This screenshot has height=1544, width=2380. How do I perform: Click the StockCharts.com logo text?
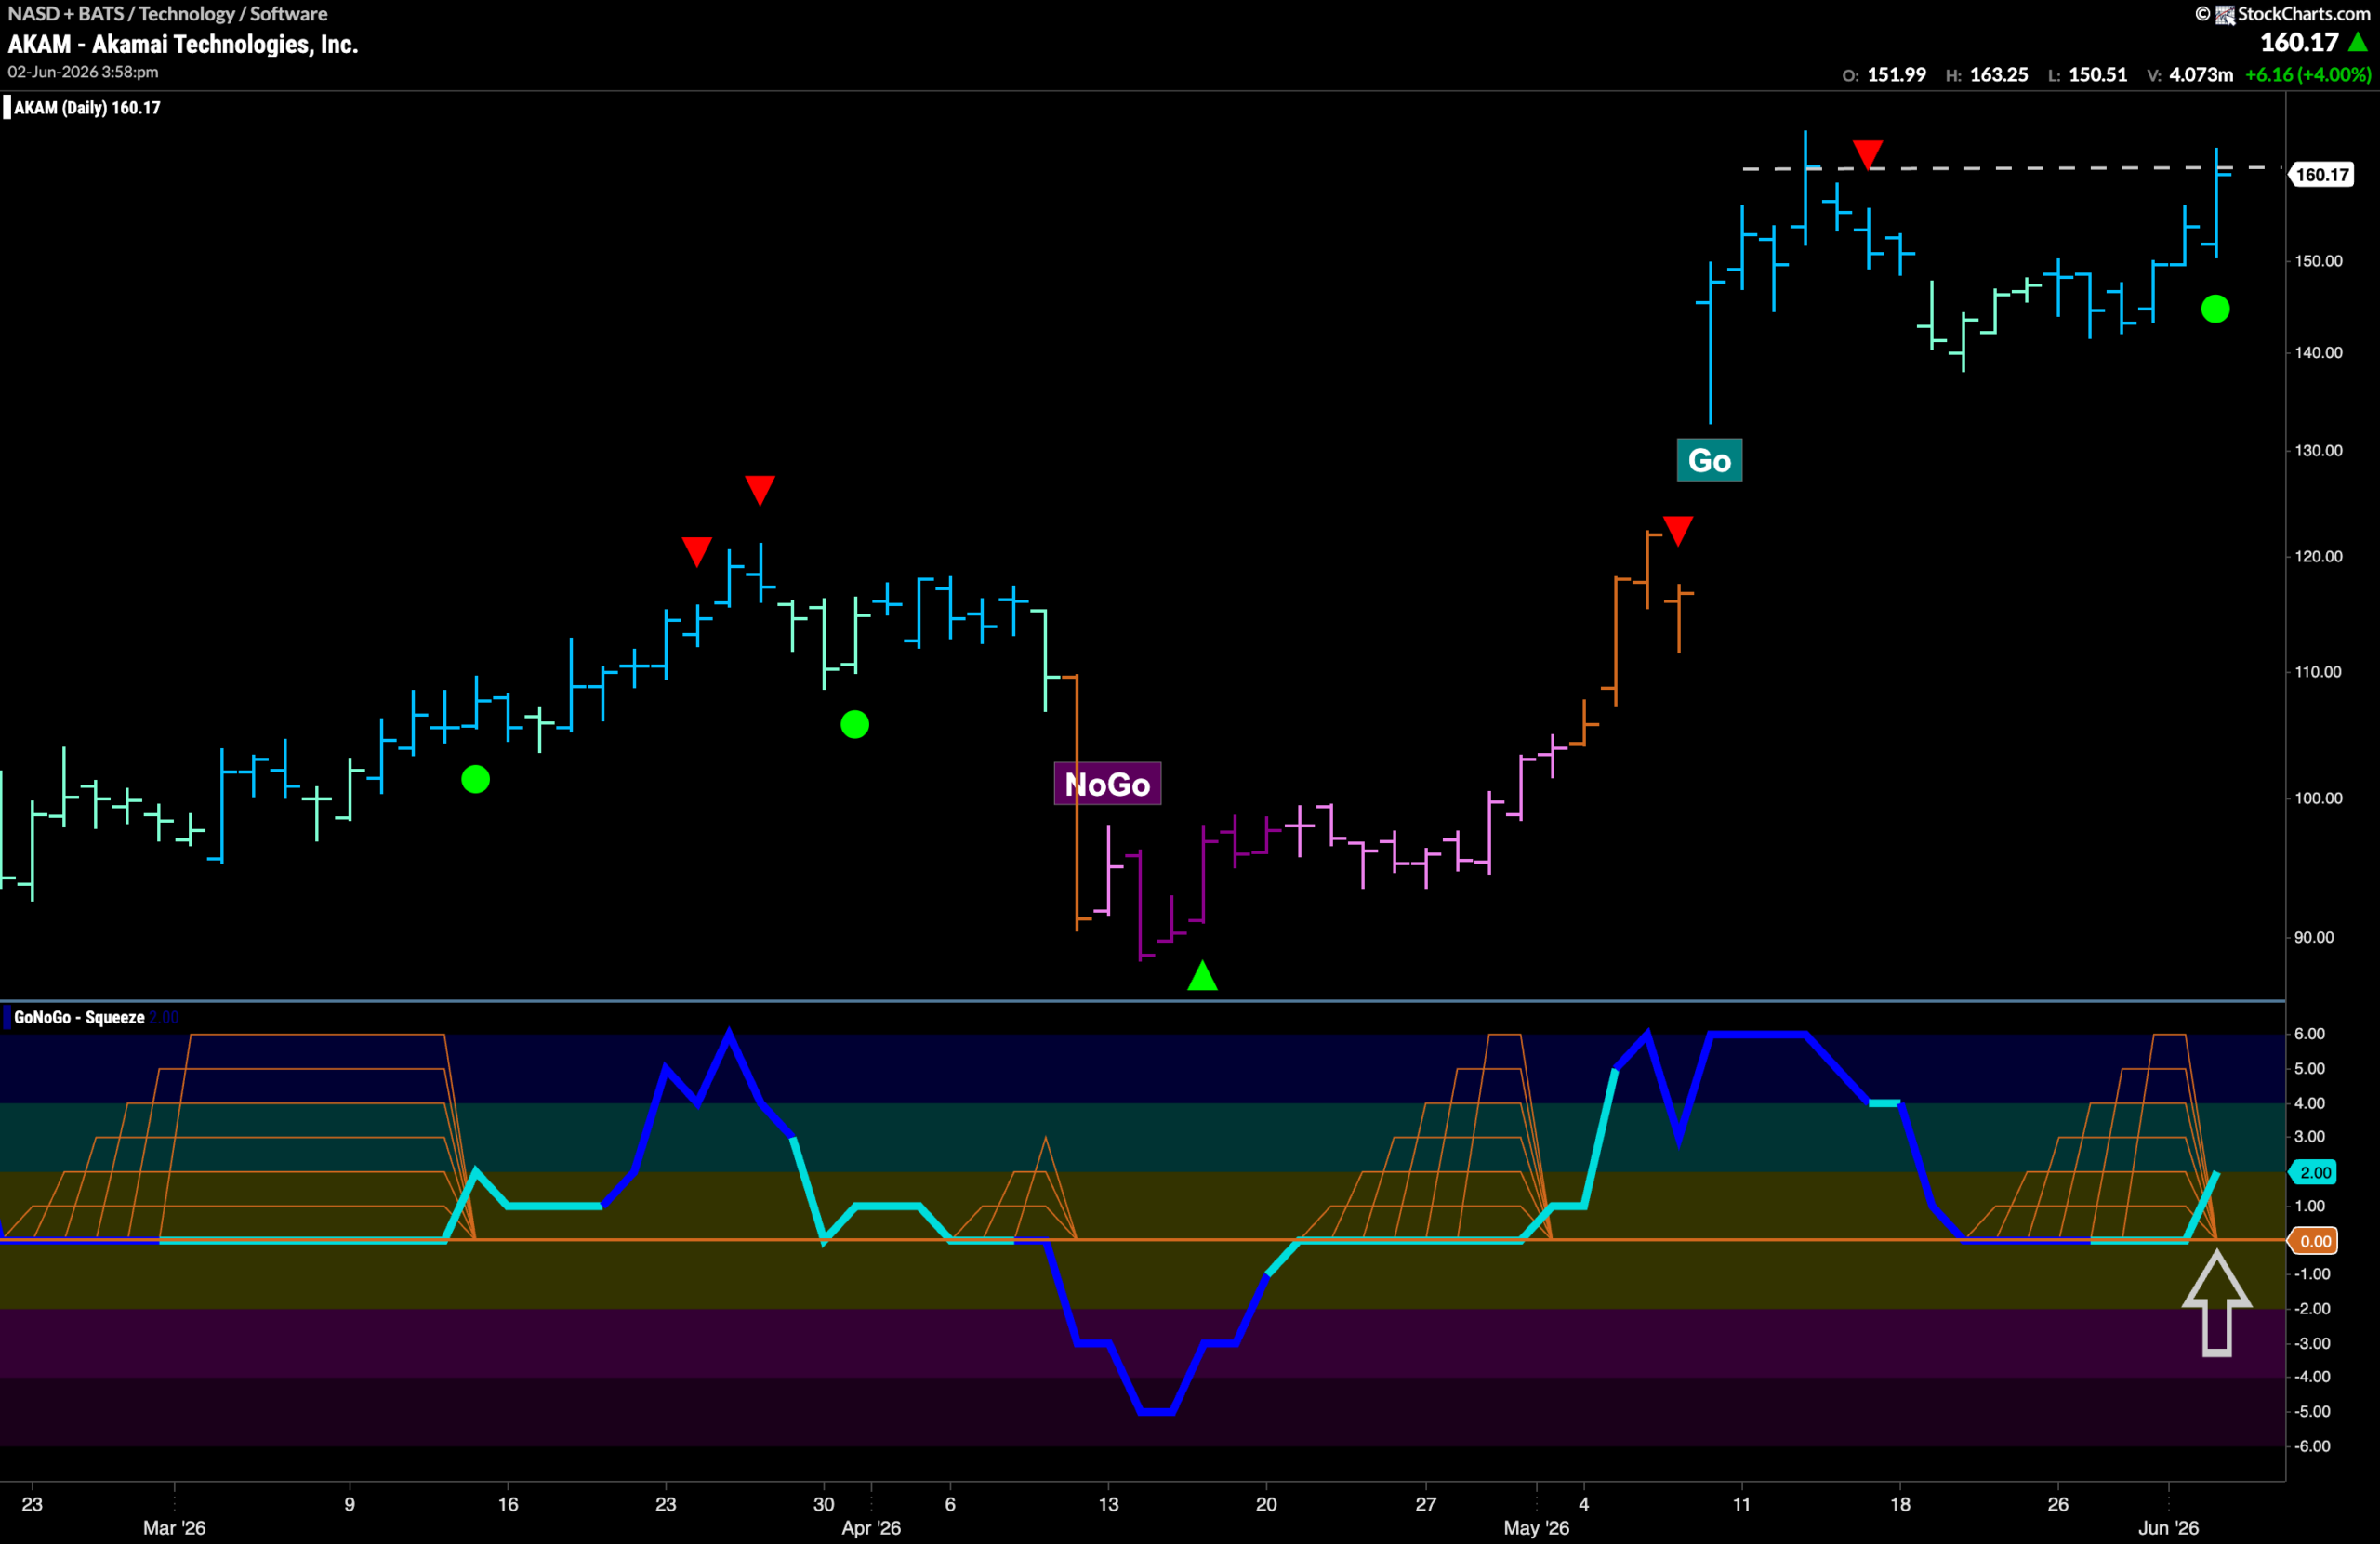tap(2303, 14)
